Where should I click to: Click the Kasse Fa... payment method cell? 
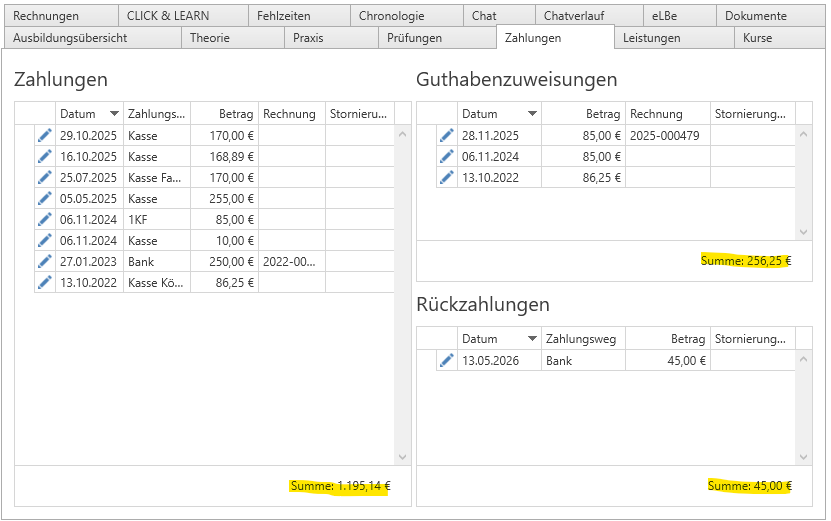[x=157, y=178]
